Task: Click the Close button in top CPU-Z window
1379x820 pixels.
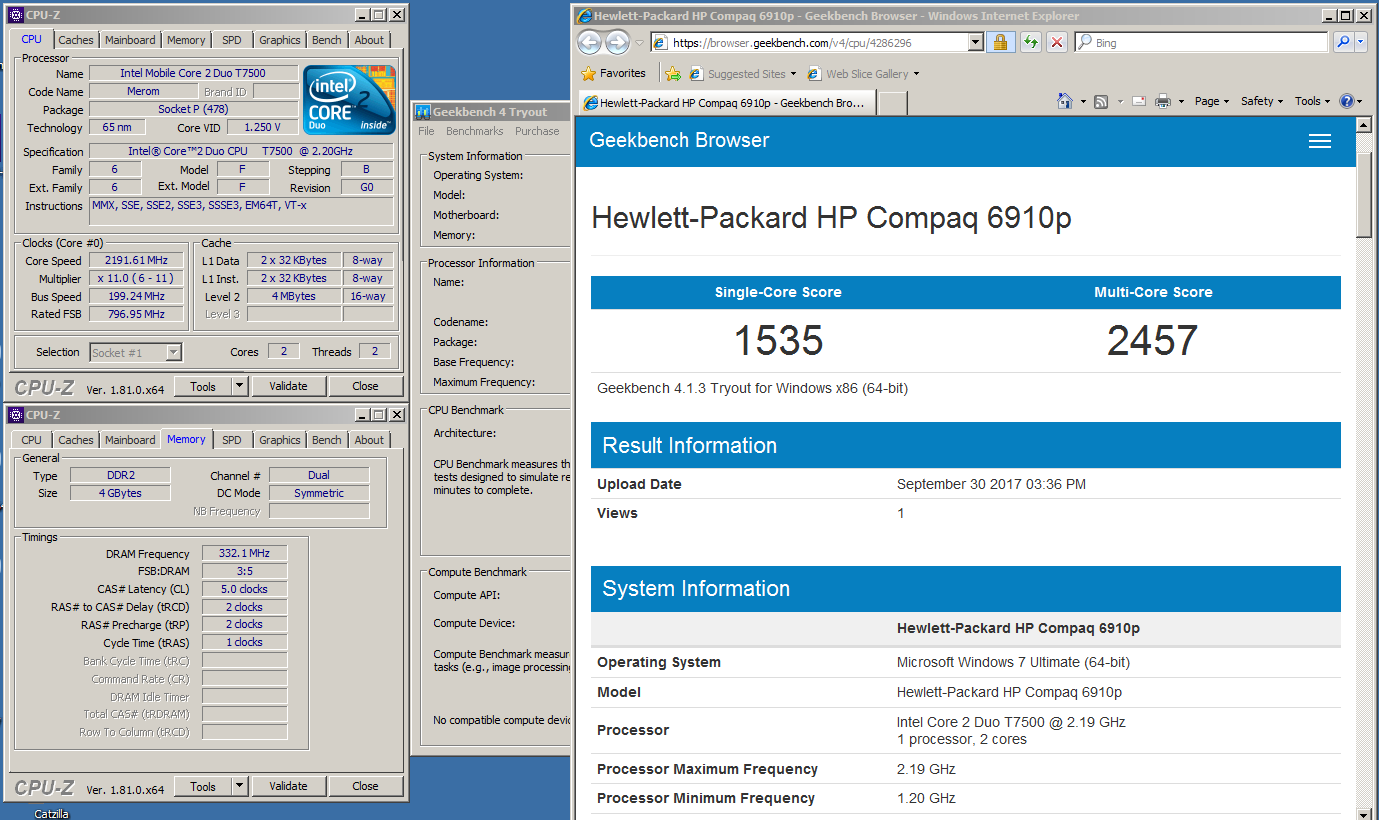Action: tap(365, 386)
